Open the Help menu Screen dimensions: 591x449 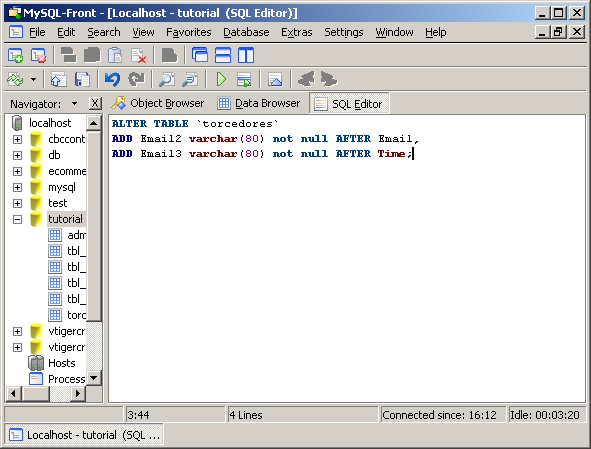click(x=436, y=32)
